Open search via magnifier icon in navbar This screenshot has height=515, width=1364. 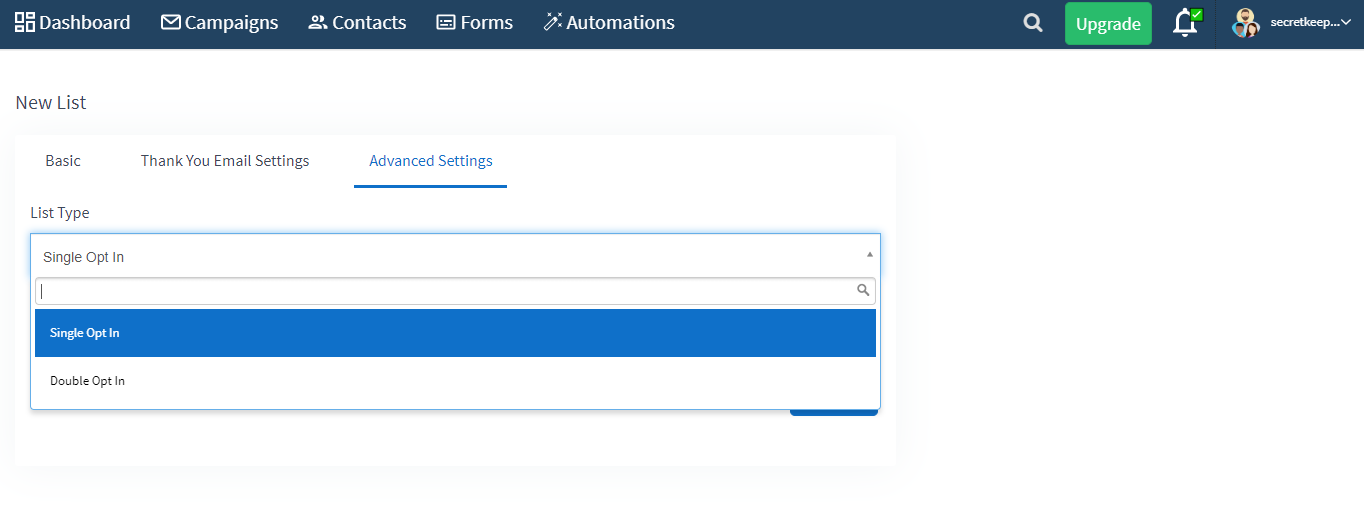point(1033,23)
